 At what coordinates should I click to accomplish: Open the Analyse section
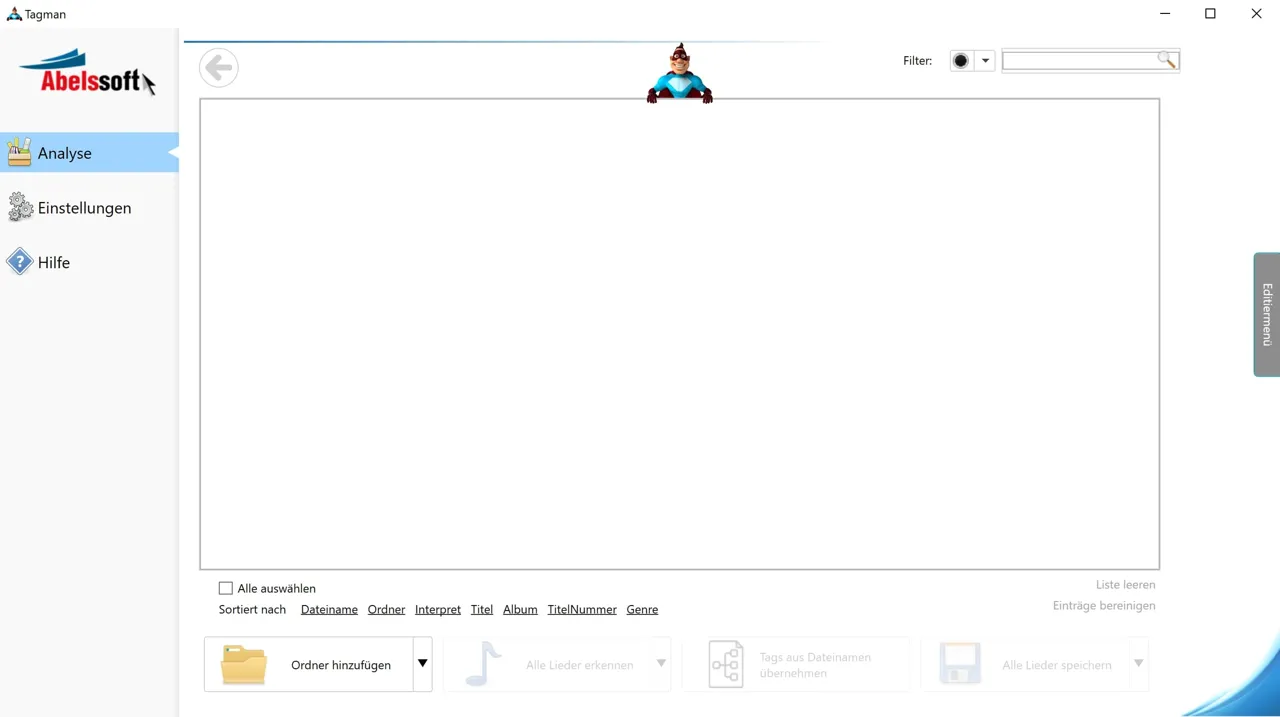pos(89,153)
